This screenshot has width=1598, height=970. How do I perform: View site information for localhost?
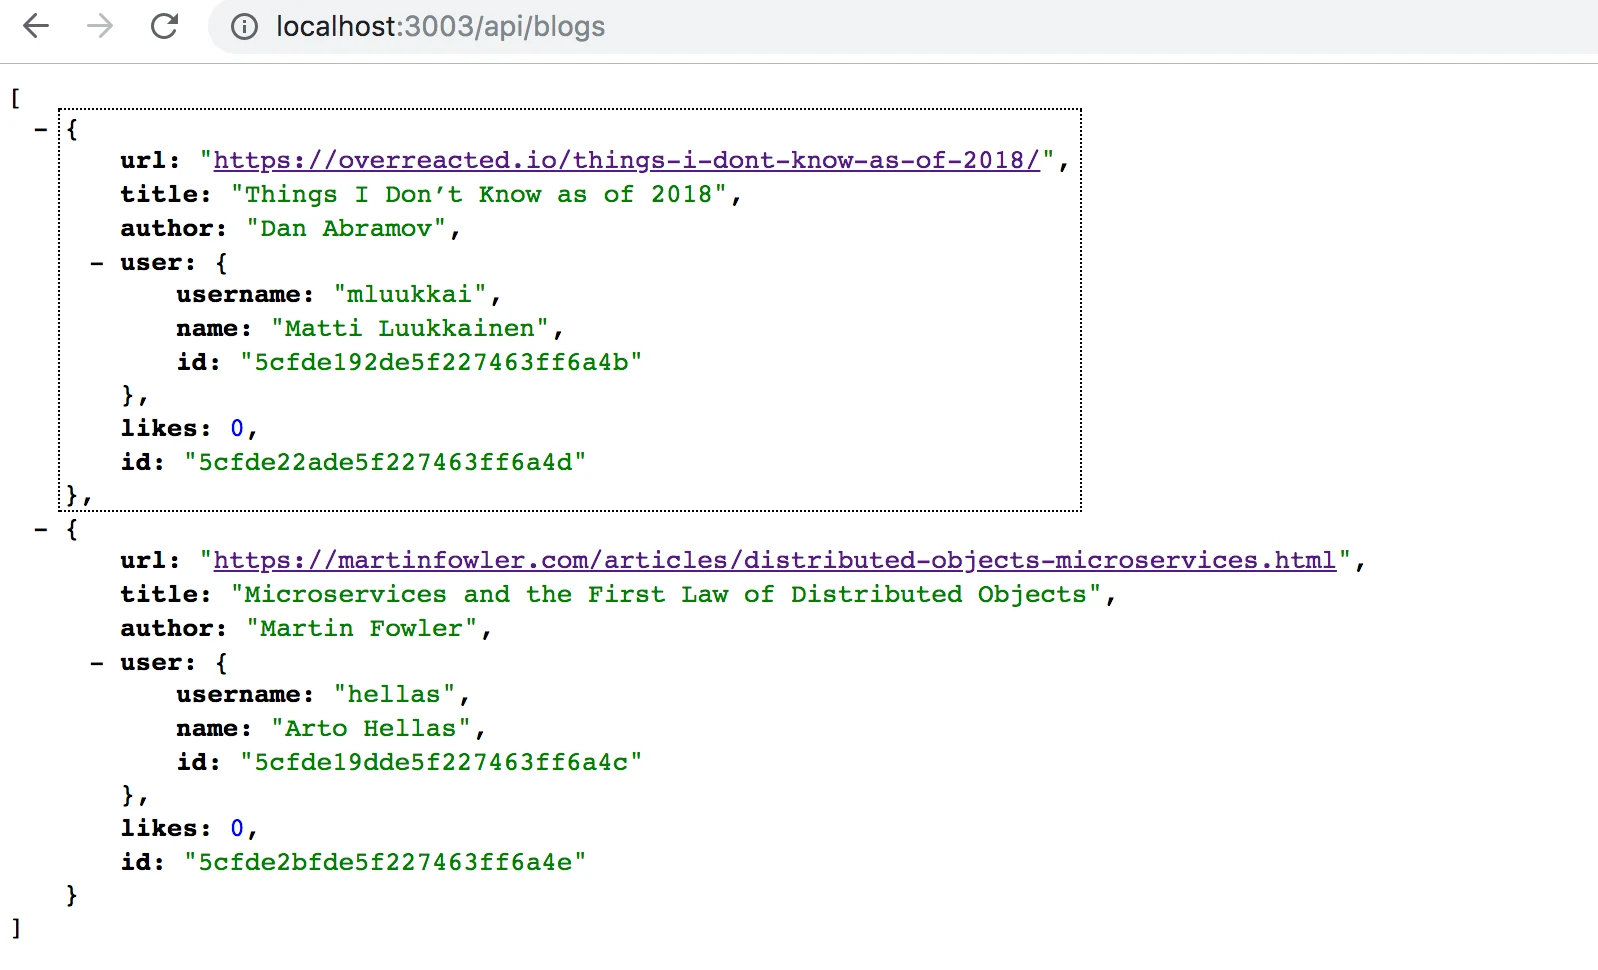pyautogui.click(x=244, y=27)
